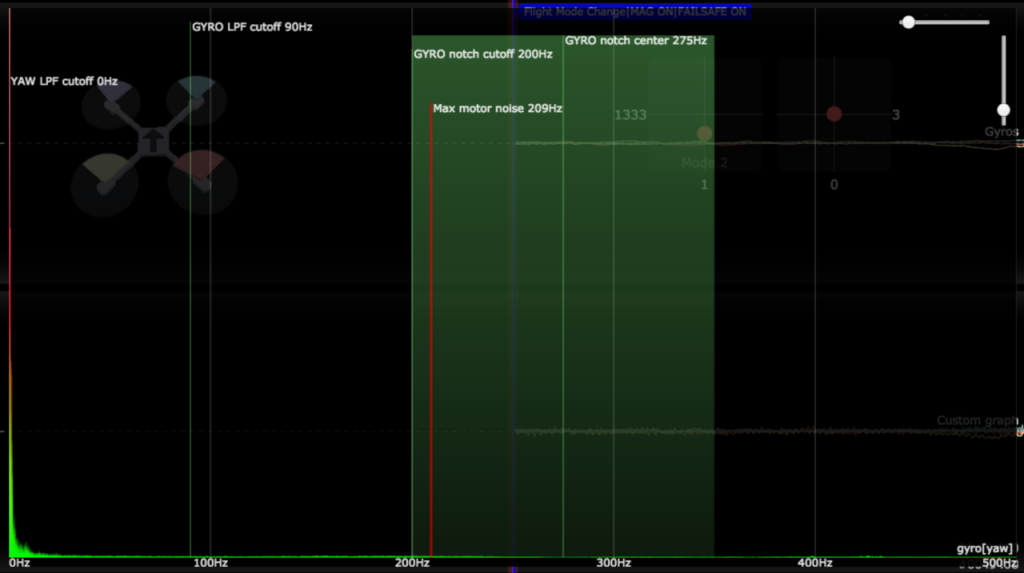Click the gyro[yaw] field label
The width and height of the screenshot is (1024, 573).
tap(984, 548)
